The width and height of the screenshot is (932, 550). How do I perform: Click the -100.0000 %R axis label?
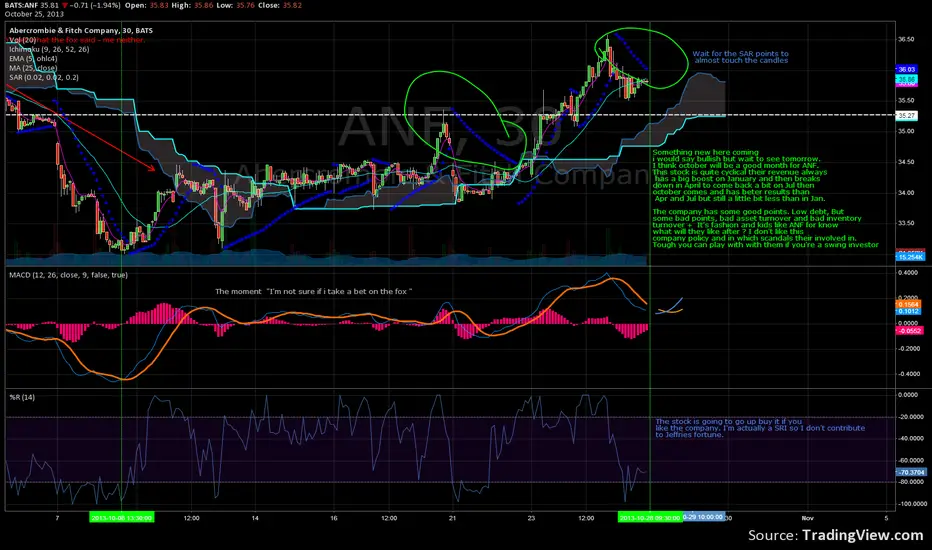(911, 504)
